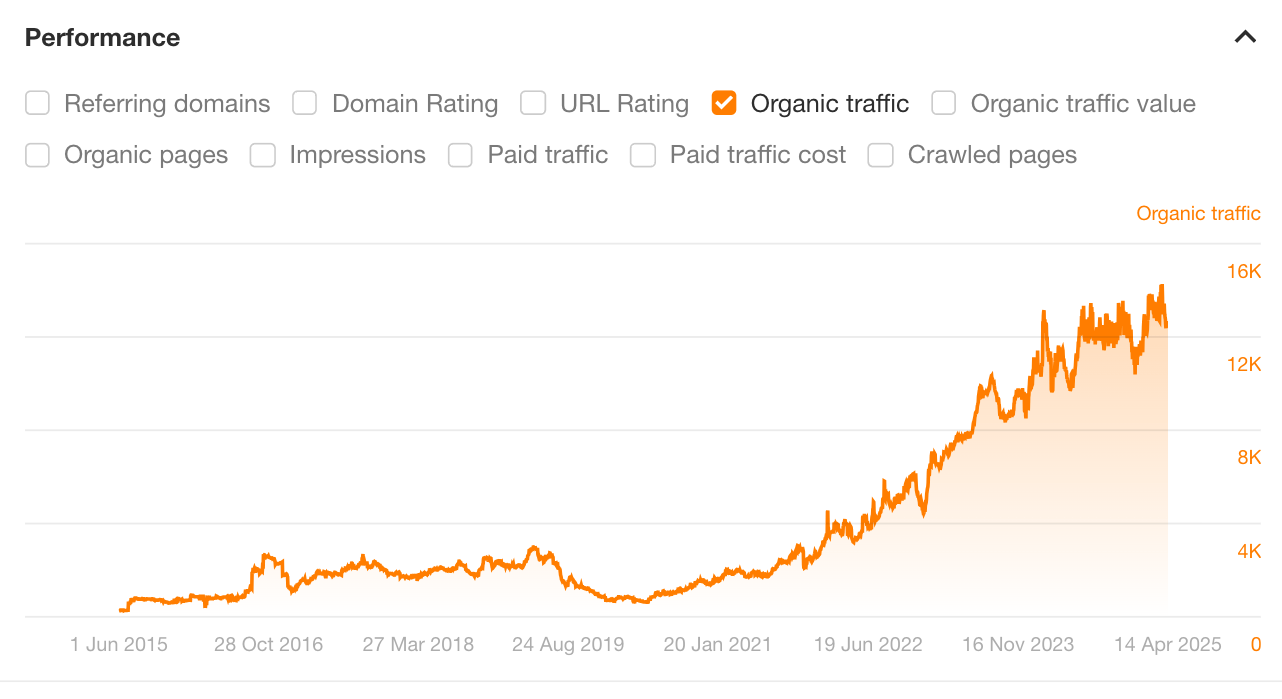Check the Organic pages option
1282x699 pixels.
pyautogui.click(x=37, y=155)
